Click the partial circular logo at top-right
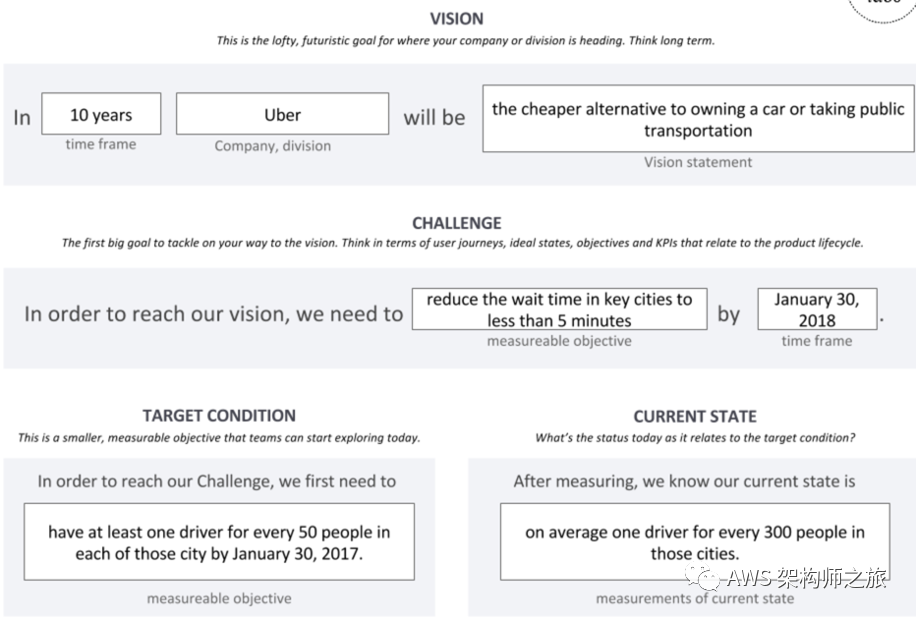 882,8
